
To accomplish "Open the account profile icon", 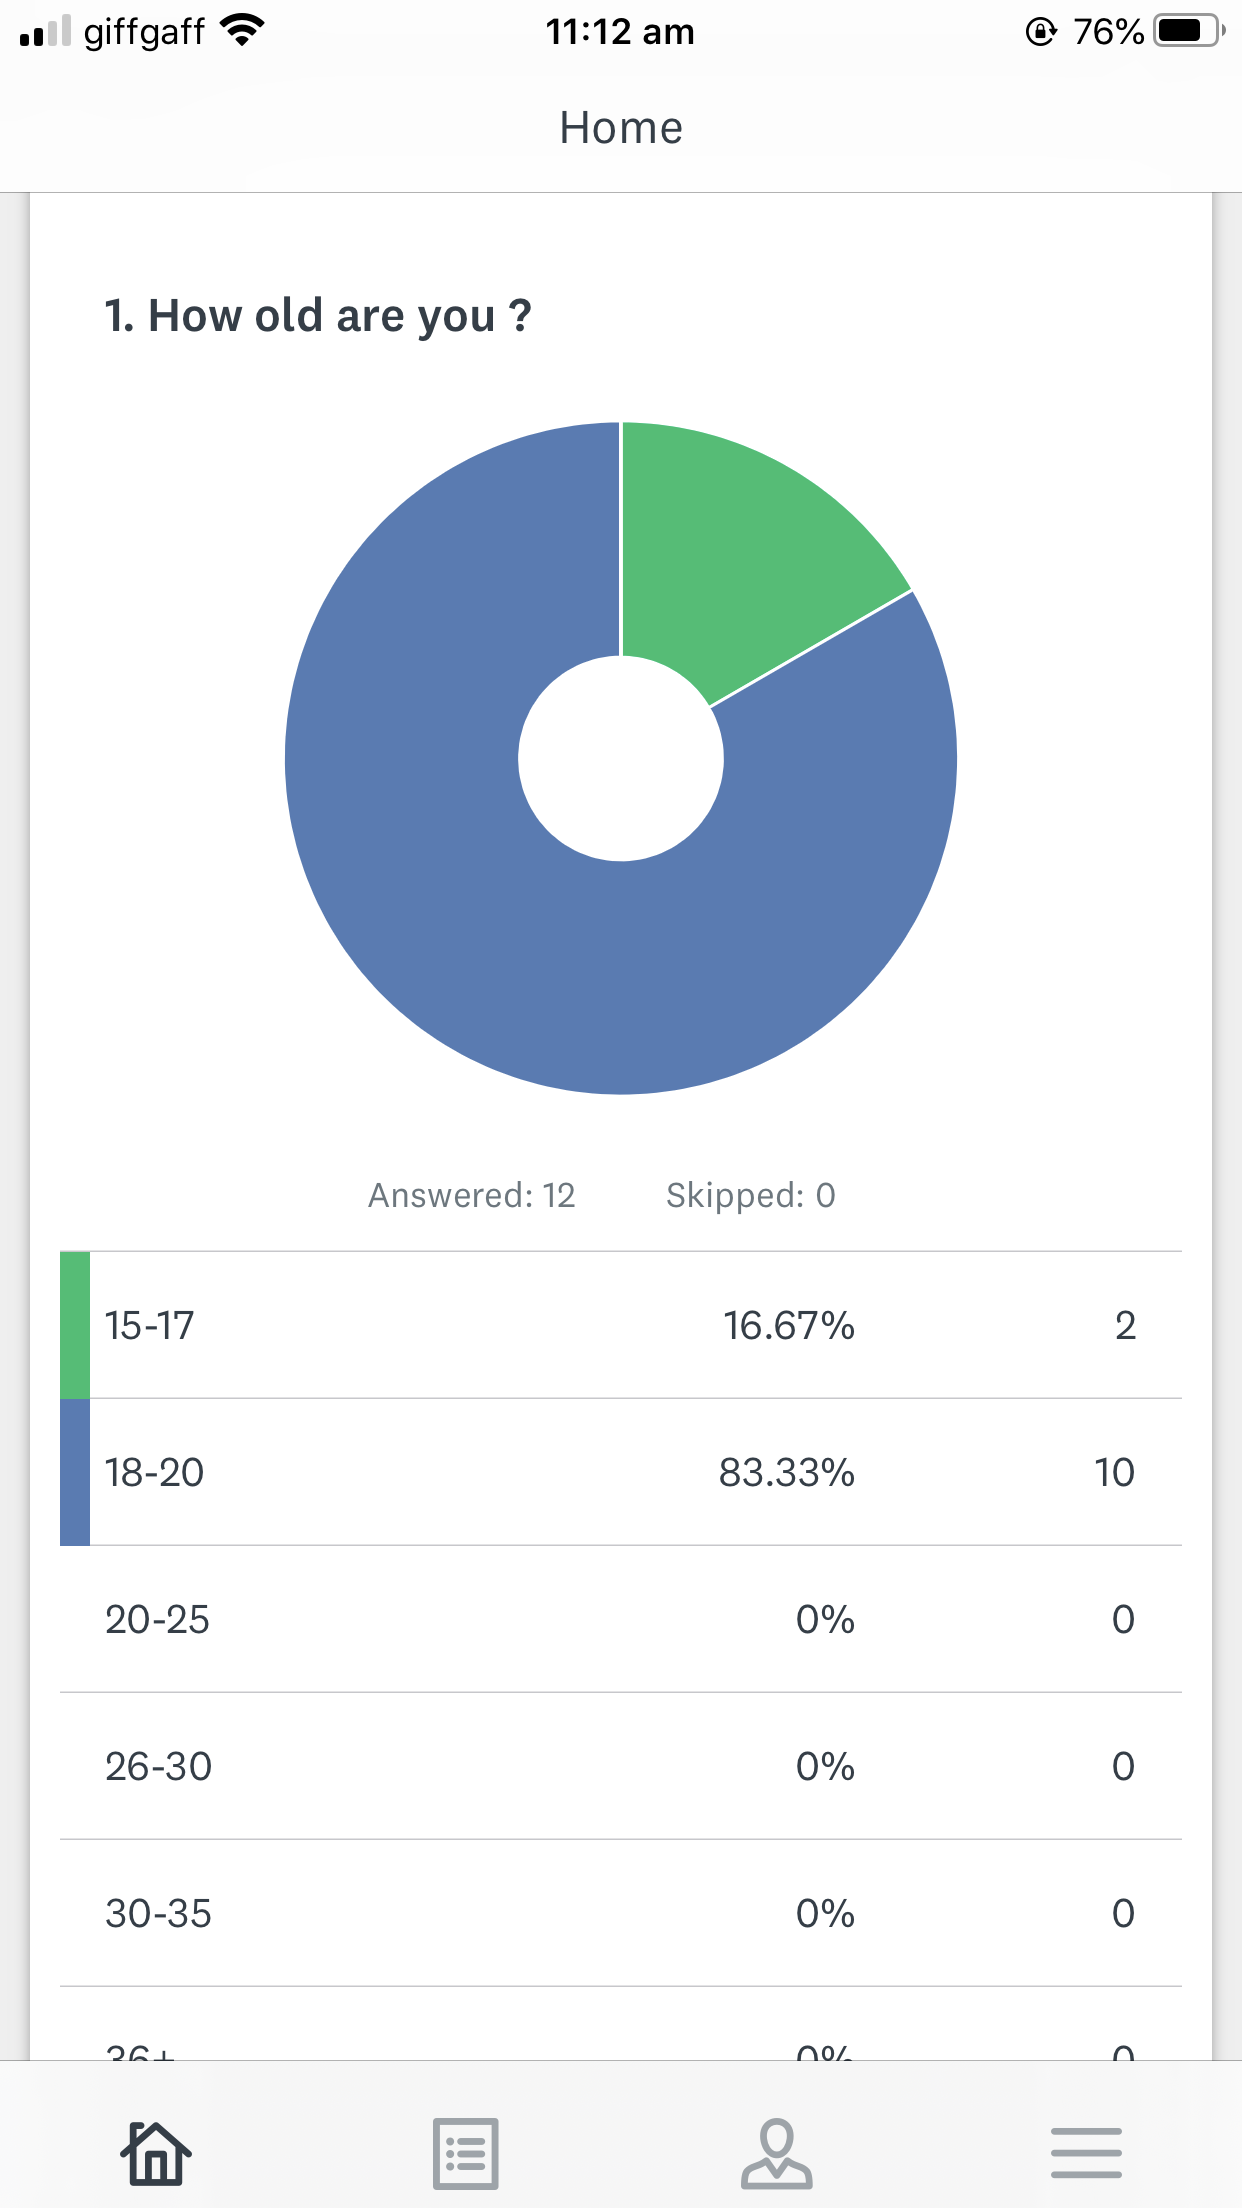I will point(776,2152).
